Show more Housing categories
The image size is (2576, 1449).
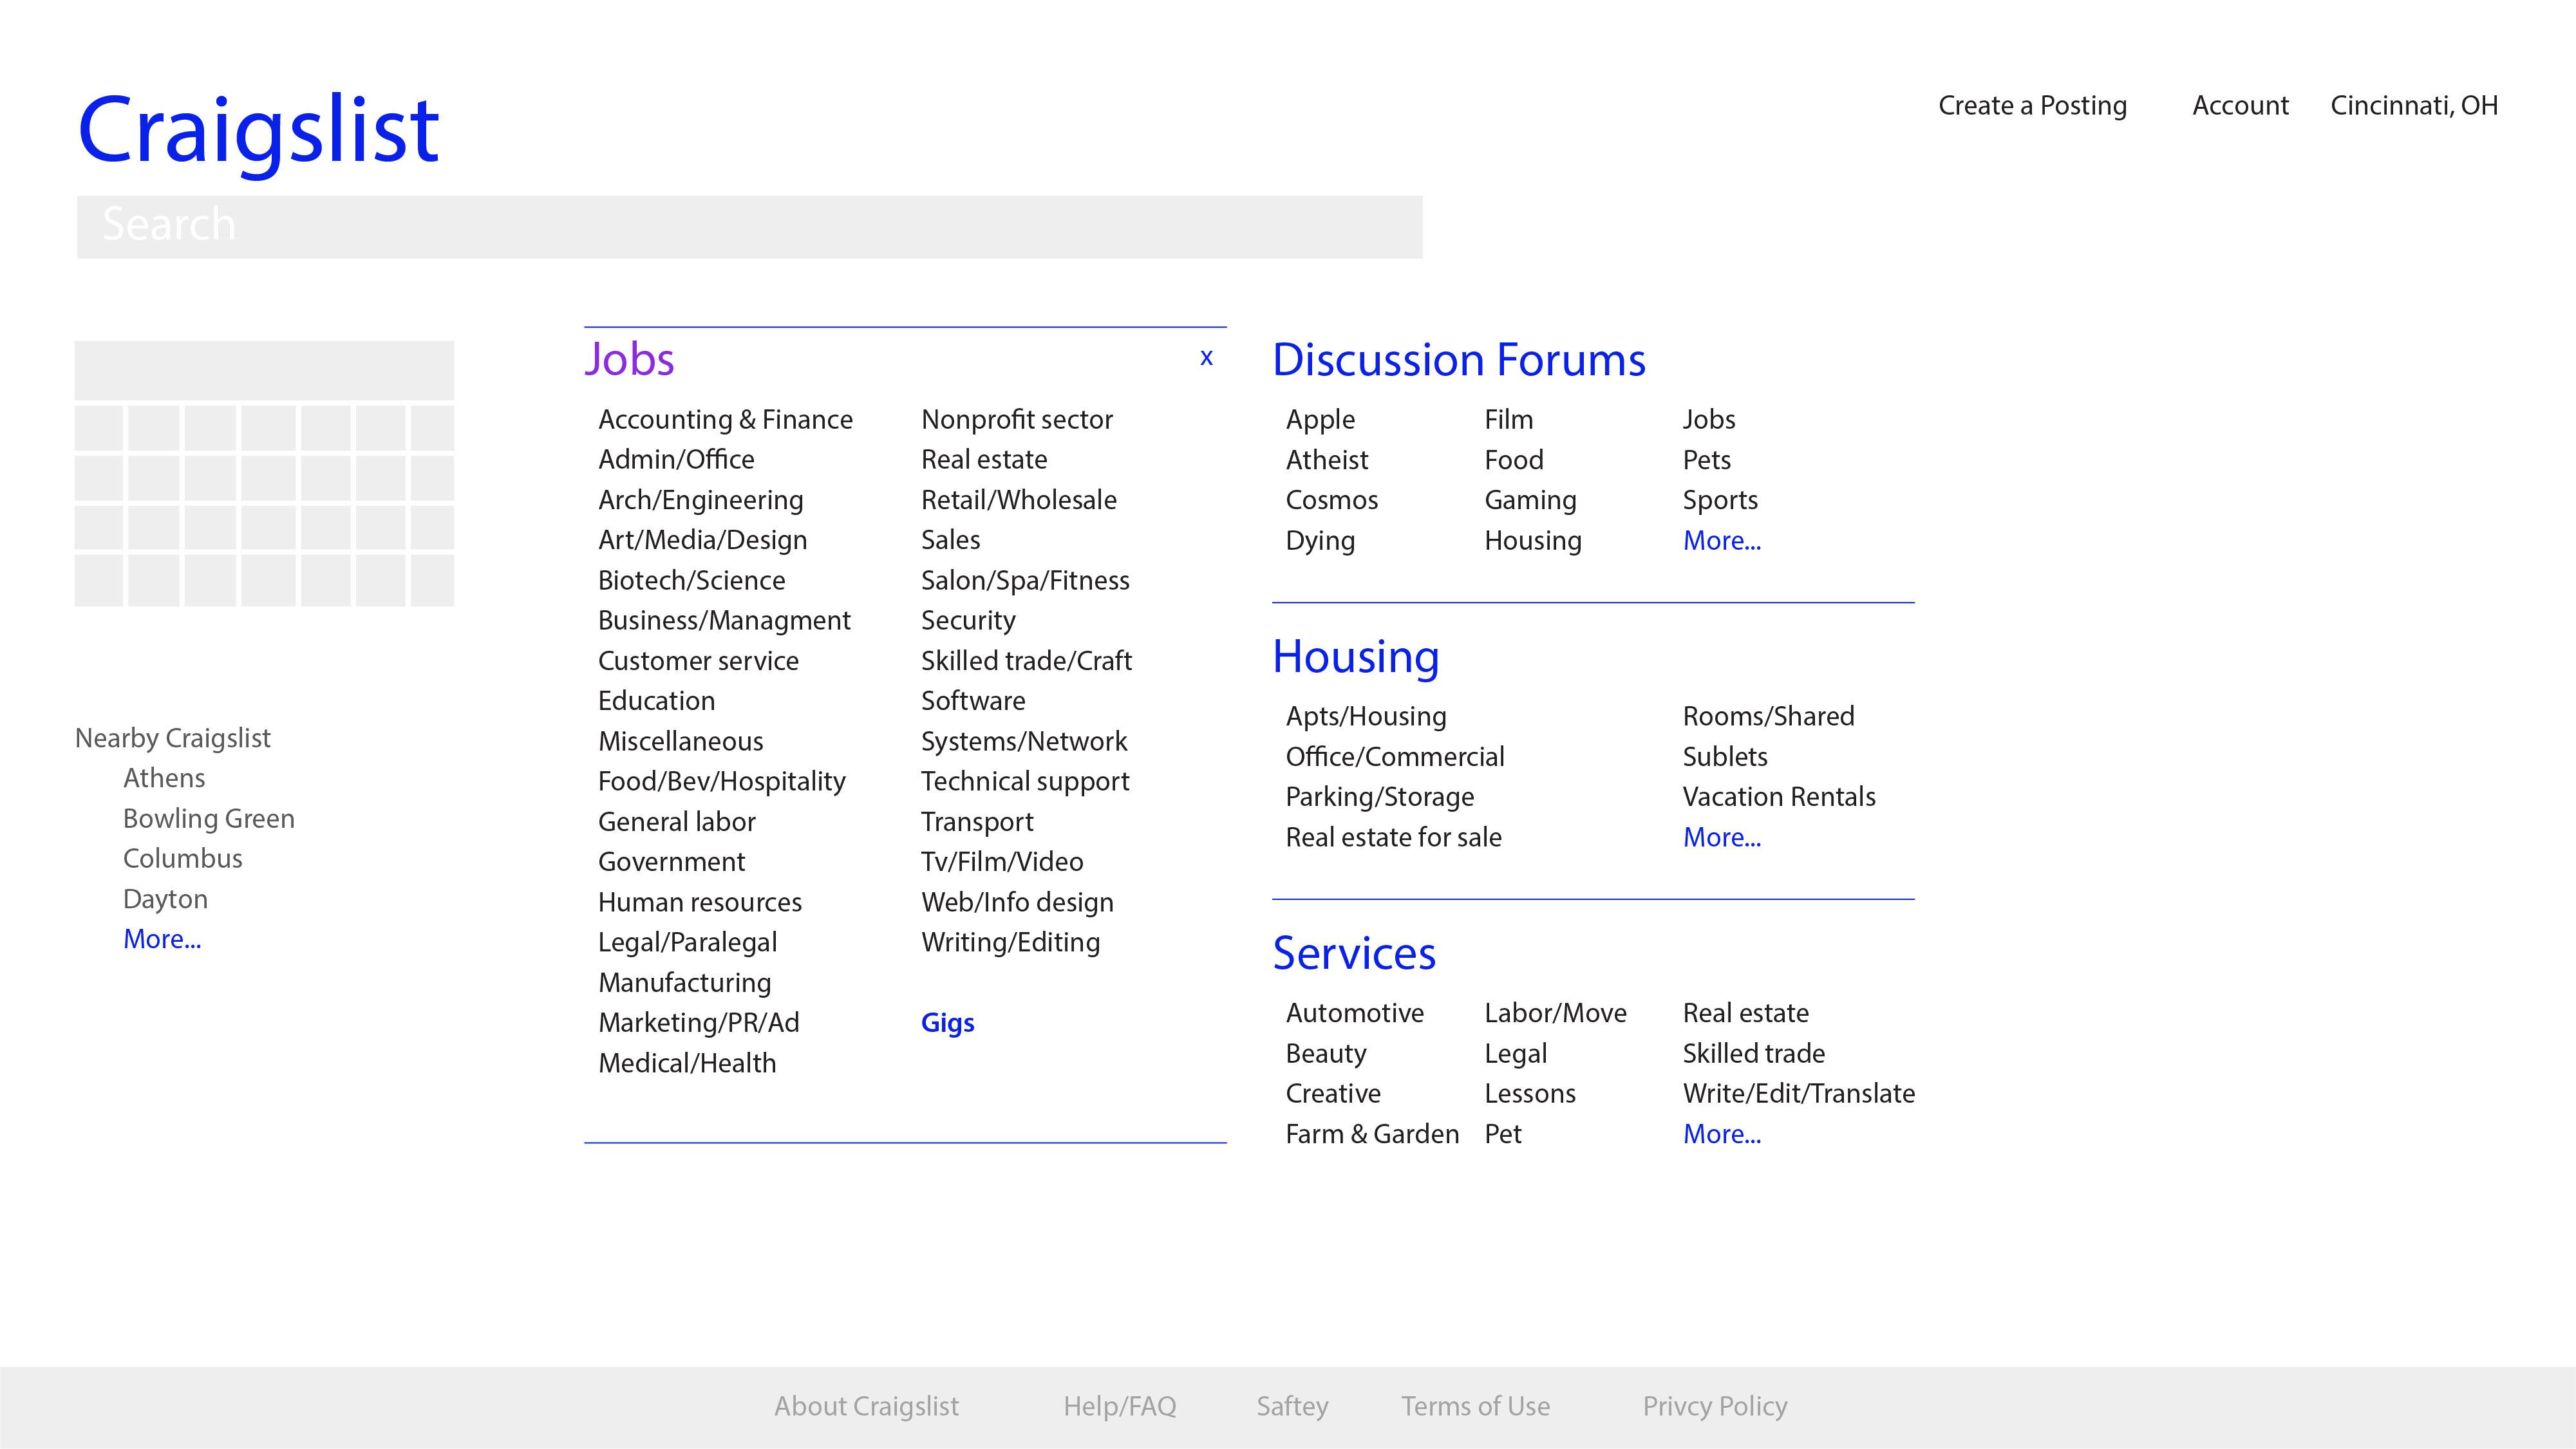(x=1722, y=837)
